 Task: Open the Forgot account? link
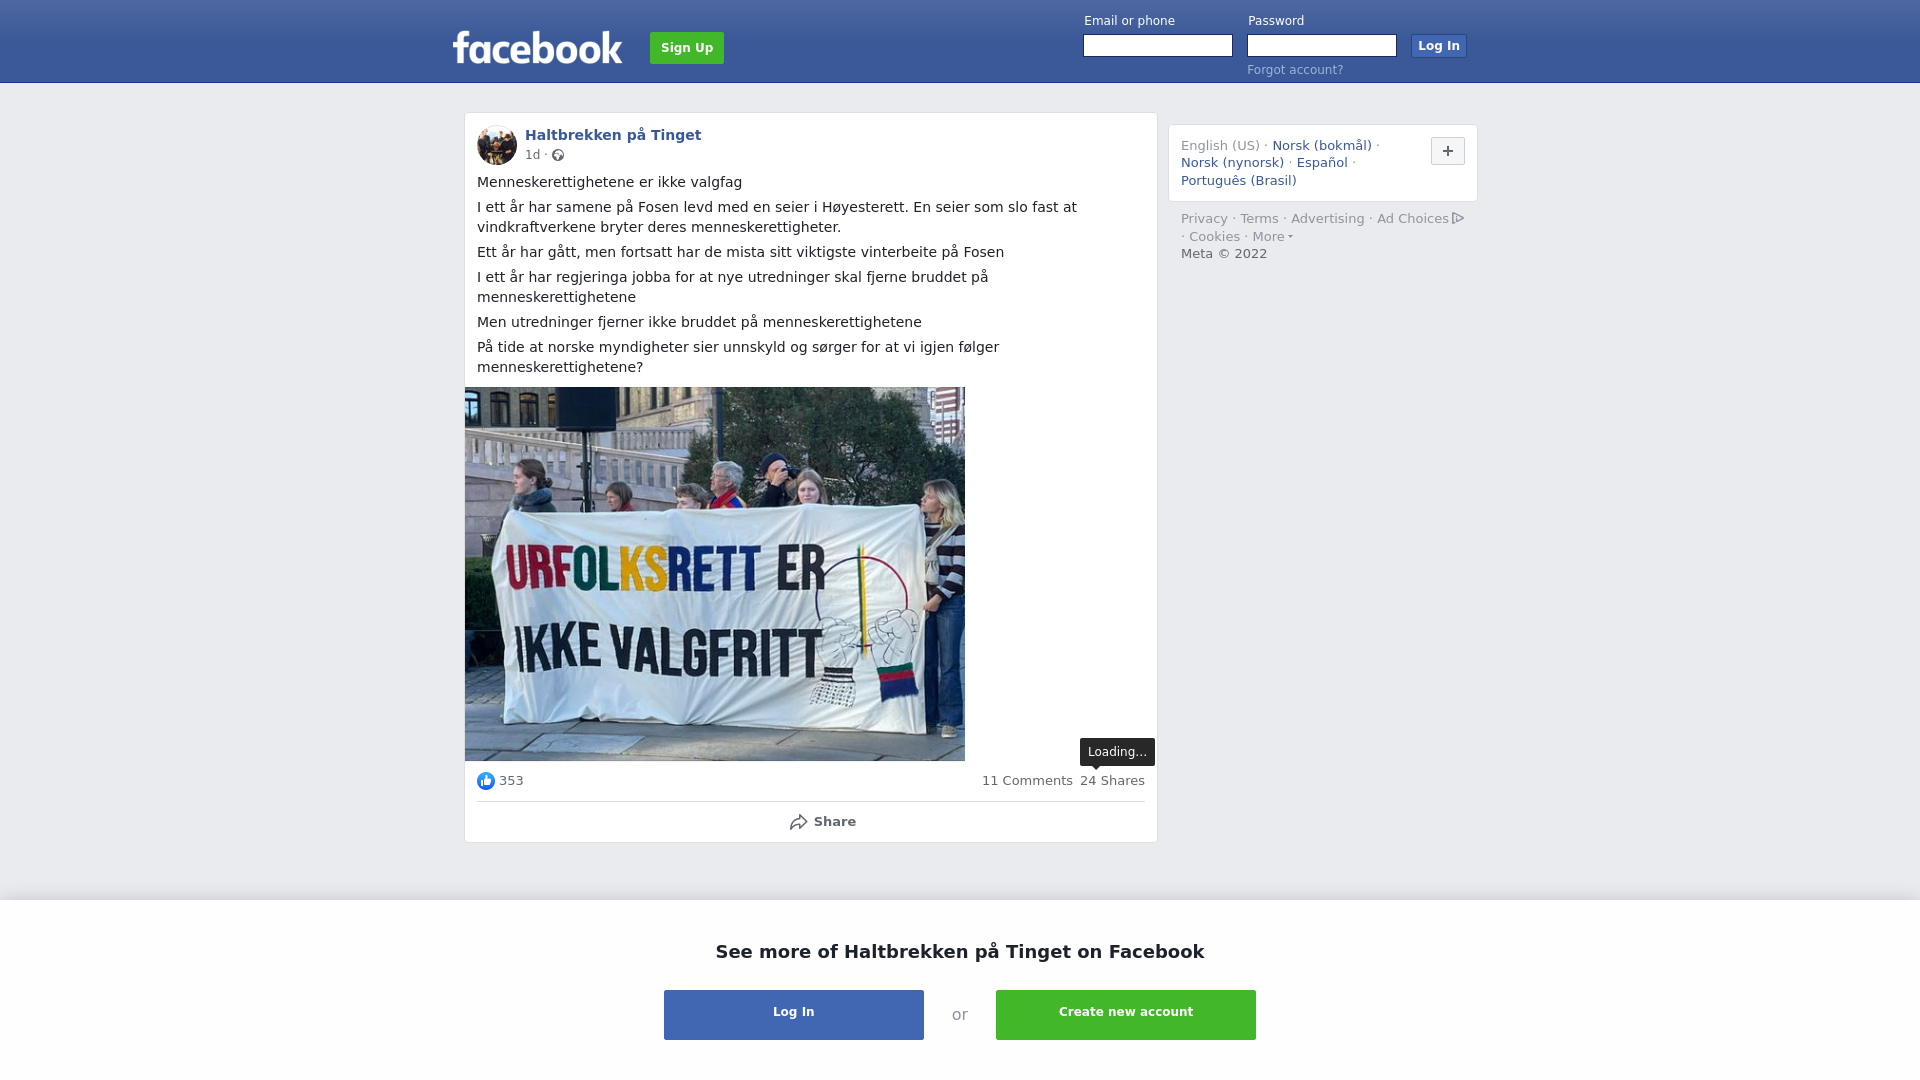tap(1295, 70)
